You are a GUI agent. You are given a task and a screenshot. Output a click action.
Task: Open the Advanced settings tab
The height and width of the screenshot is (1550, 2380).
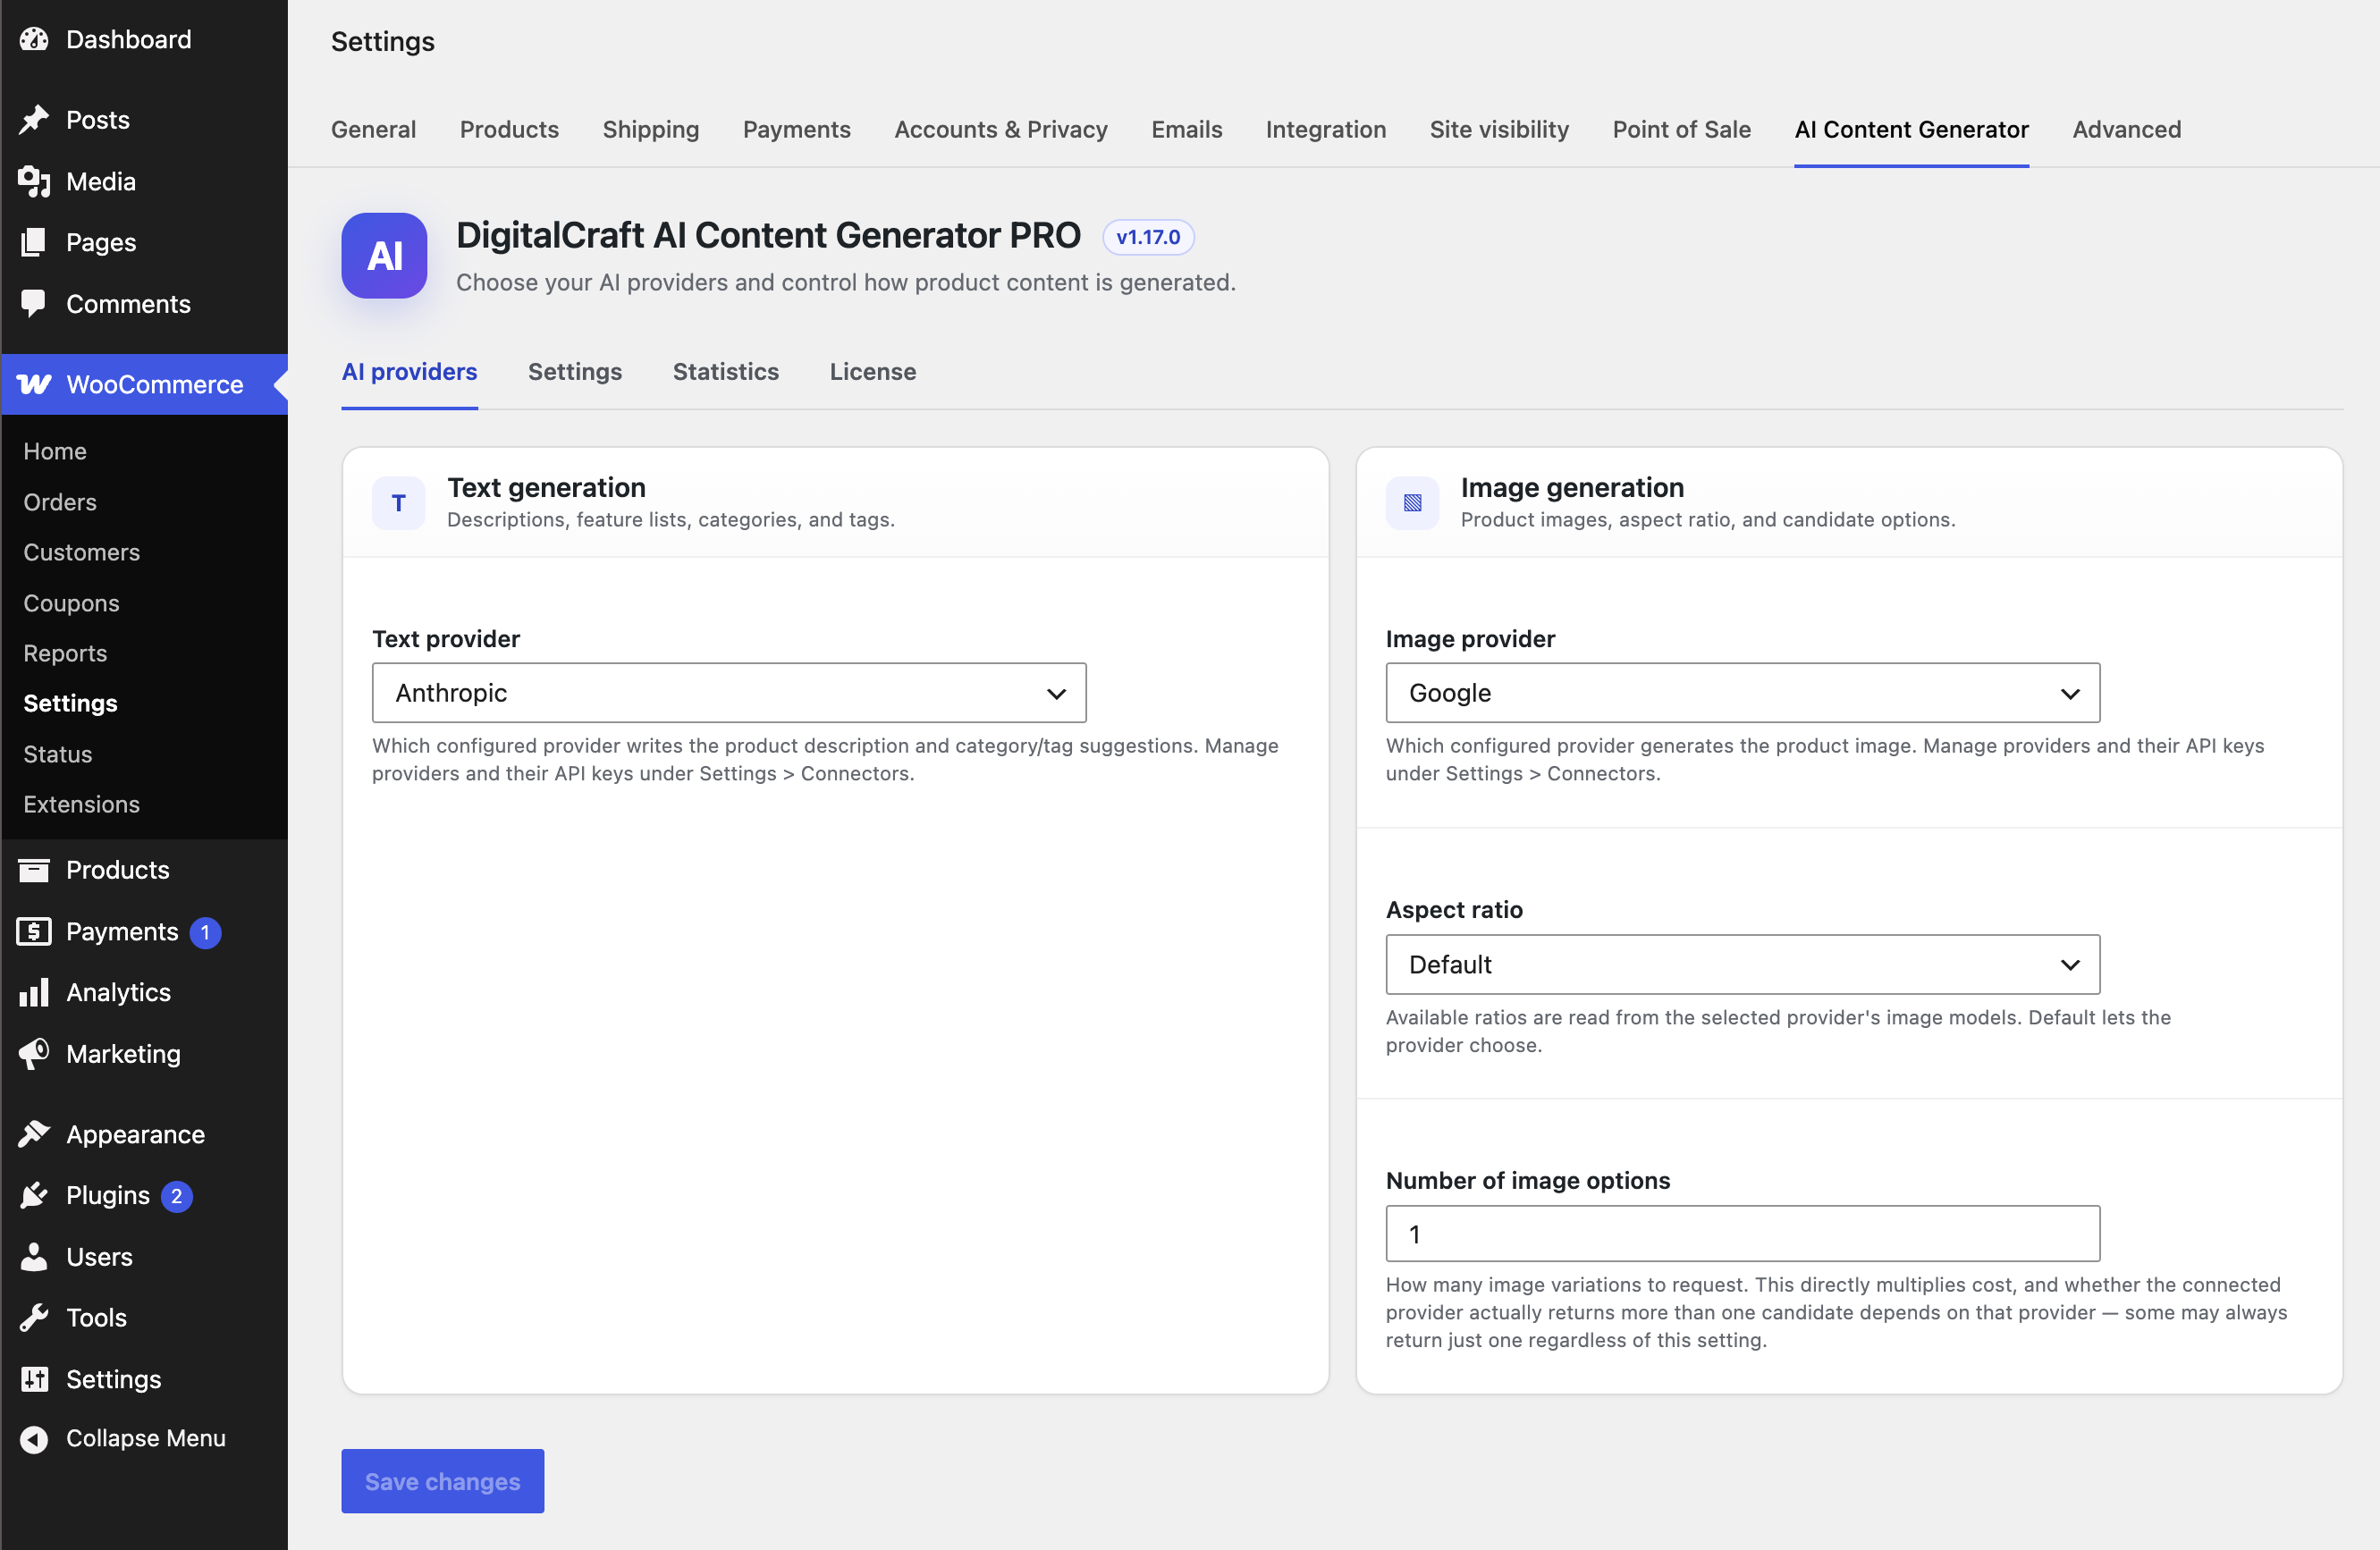pos(2127,129)
